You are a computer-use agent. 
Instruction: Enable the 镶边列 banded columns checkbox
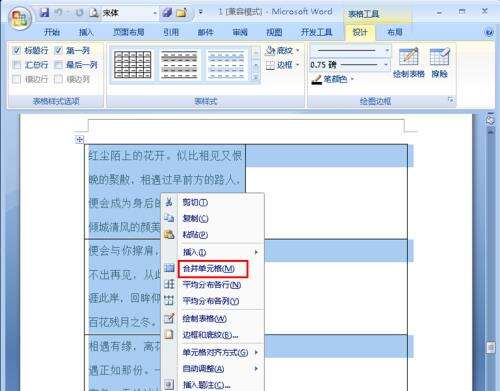58,79
